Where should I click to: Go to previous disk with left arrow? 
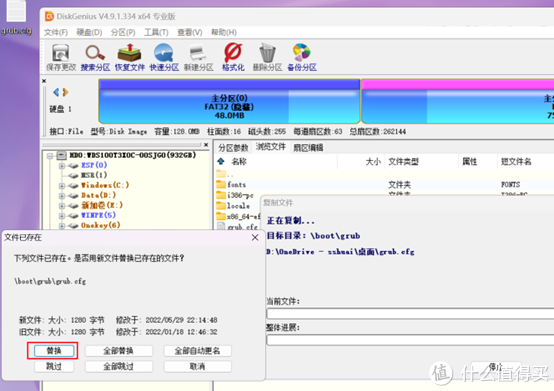click(55, 92)
